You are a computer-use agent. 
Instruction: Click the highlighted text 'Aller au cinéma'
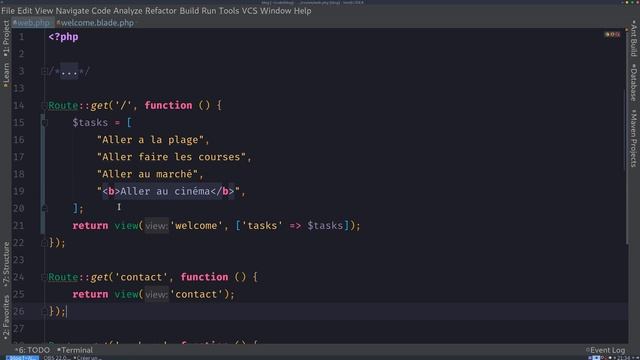165,191
